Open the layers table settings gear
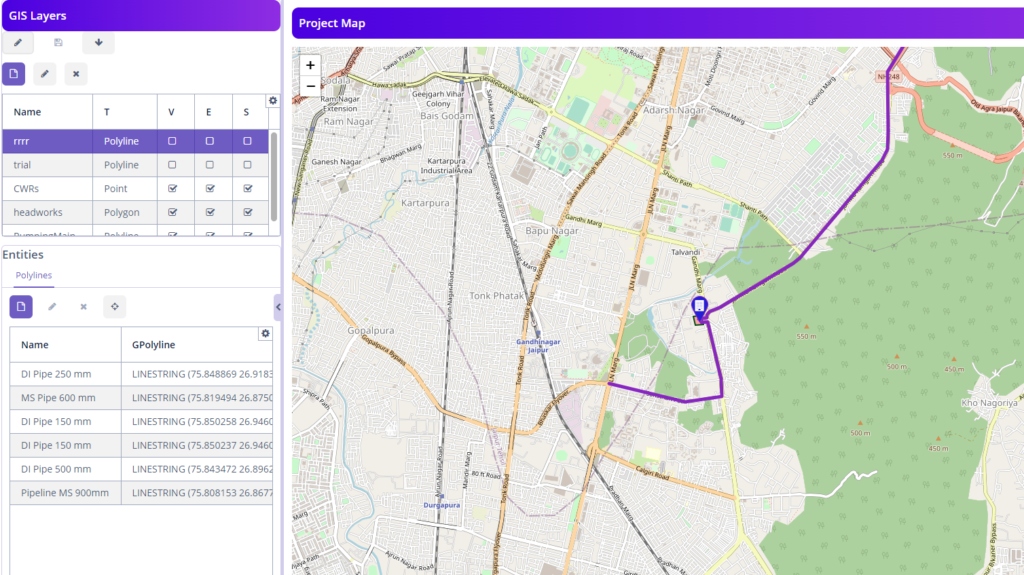This screenshot has height=575, width=1024. 272,101
